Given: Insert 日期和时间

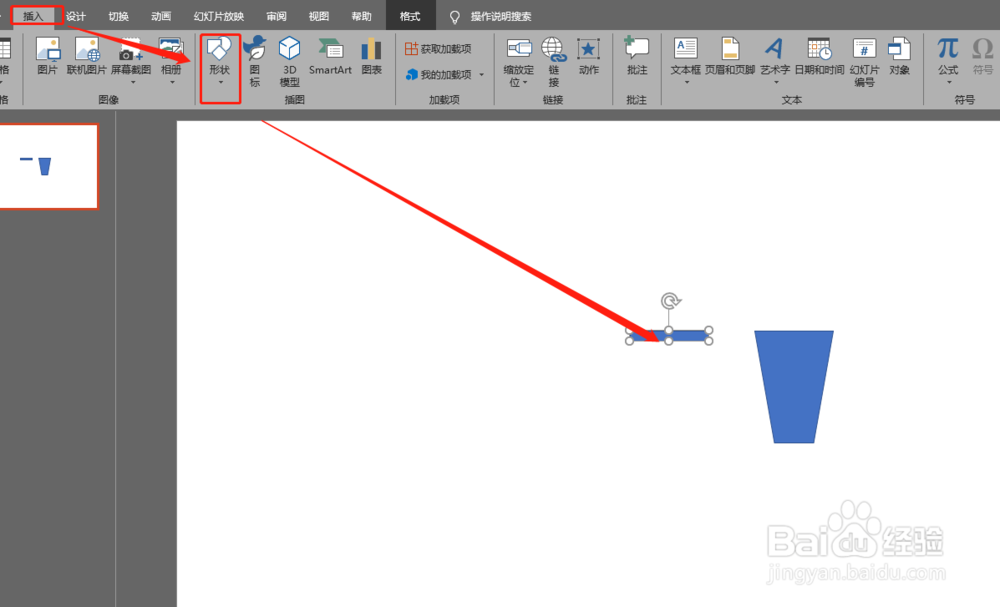Looking at the screenshot, I should 820,56.
